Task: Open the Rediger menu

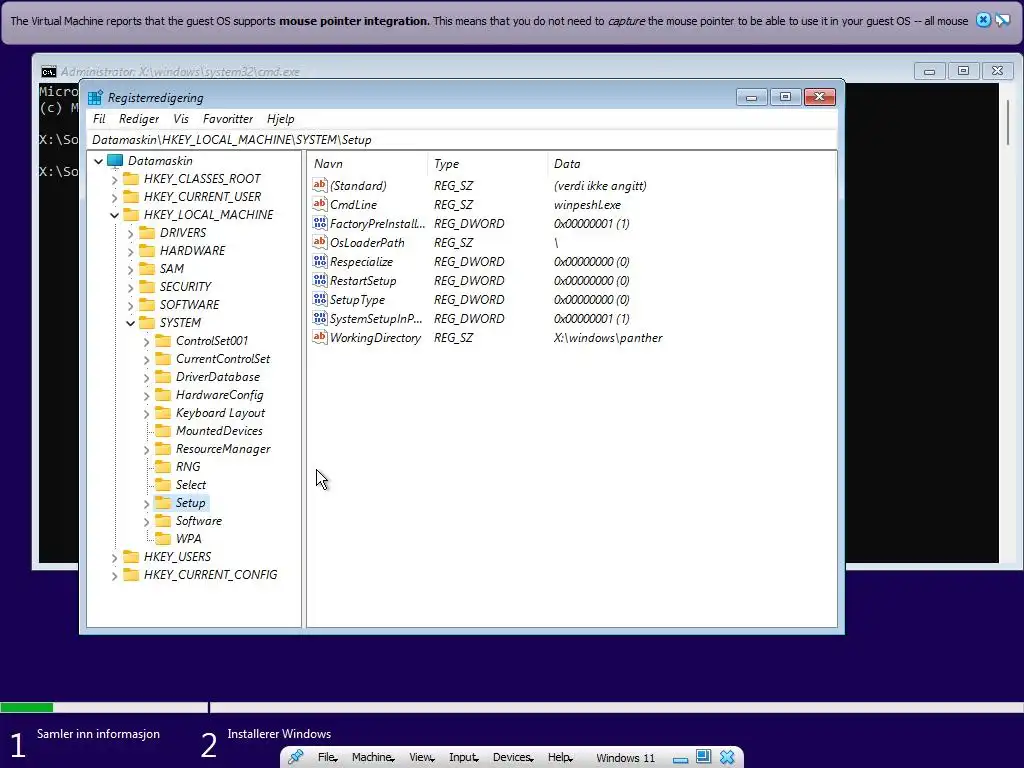Action: click(138, 119)
